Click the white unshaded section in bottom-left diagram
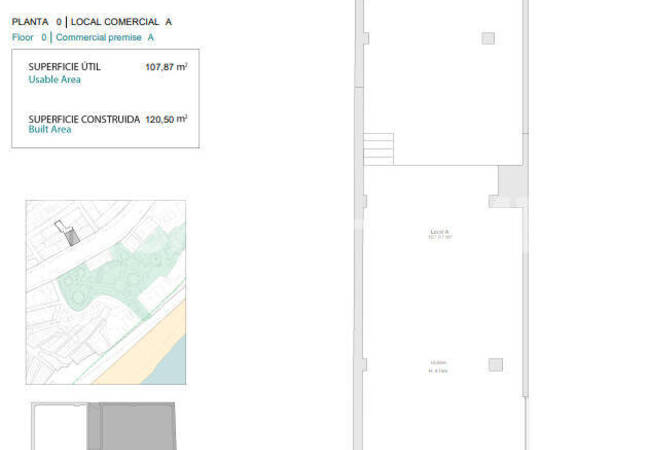 60,427
